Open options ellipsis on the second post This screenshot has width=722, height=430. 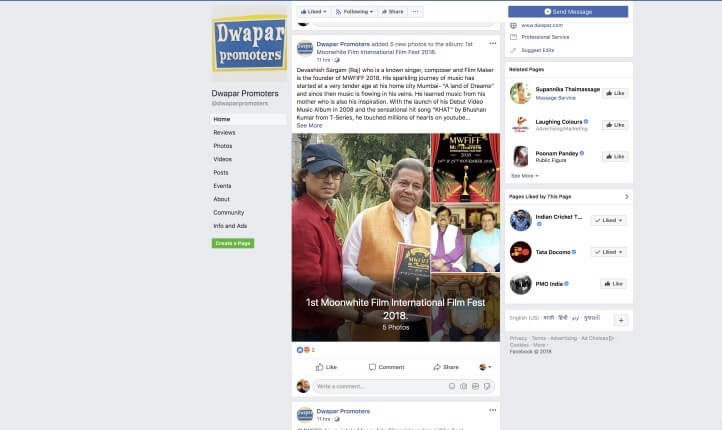click(x=493, y=410)
